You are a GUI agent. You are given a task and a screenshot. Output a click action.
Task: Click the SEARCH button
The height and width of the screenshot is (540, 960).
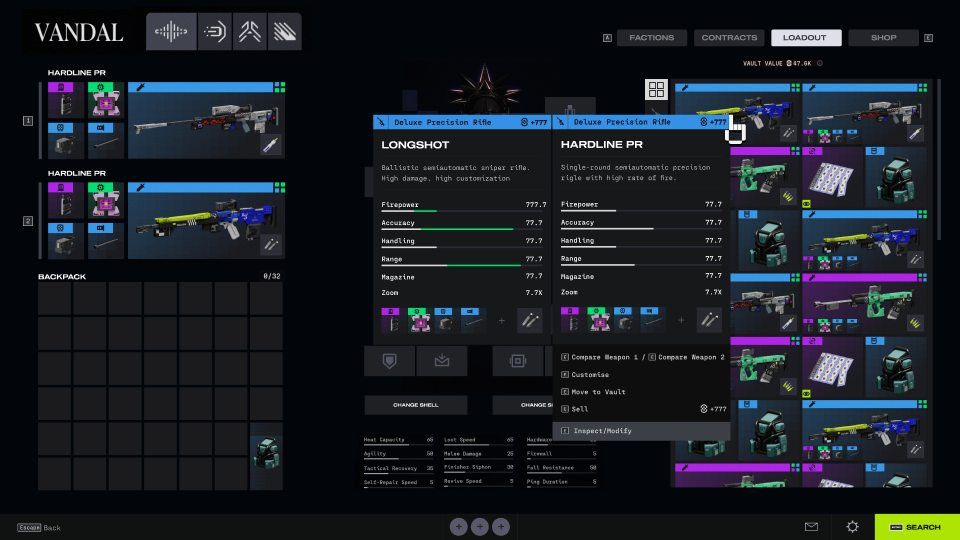[x=917, y=527]
